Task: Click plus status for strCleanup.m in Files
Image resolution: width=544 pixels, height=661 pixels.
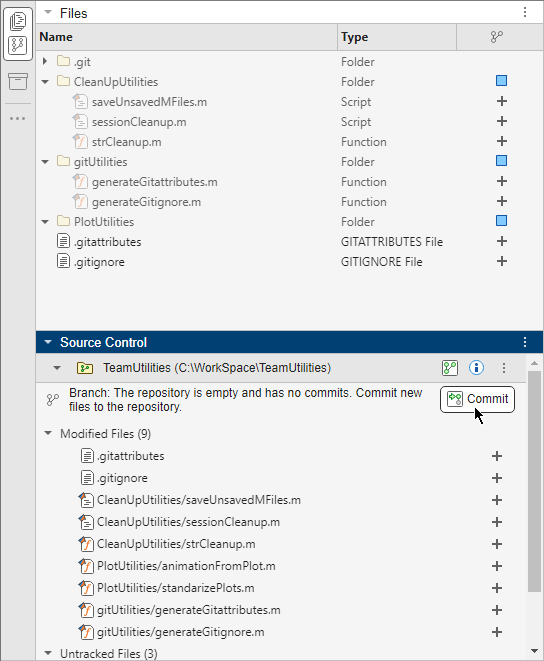Action: coord(501,141)
